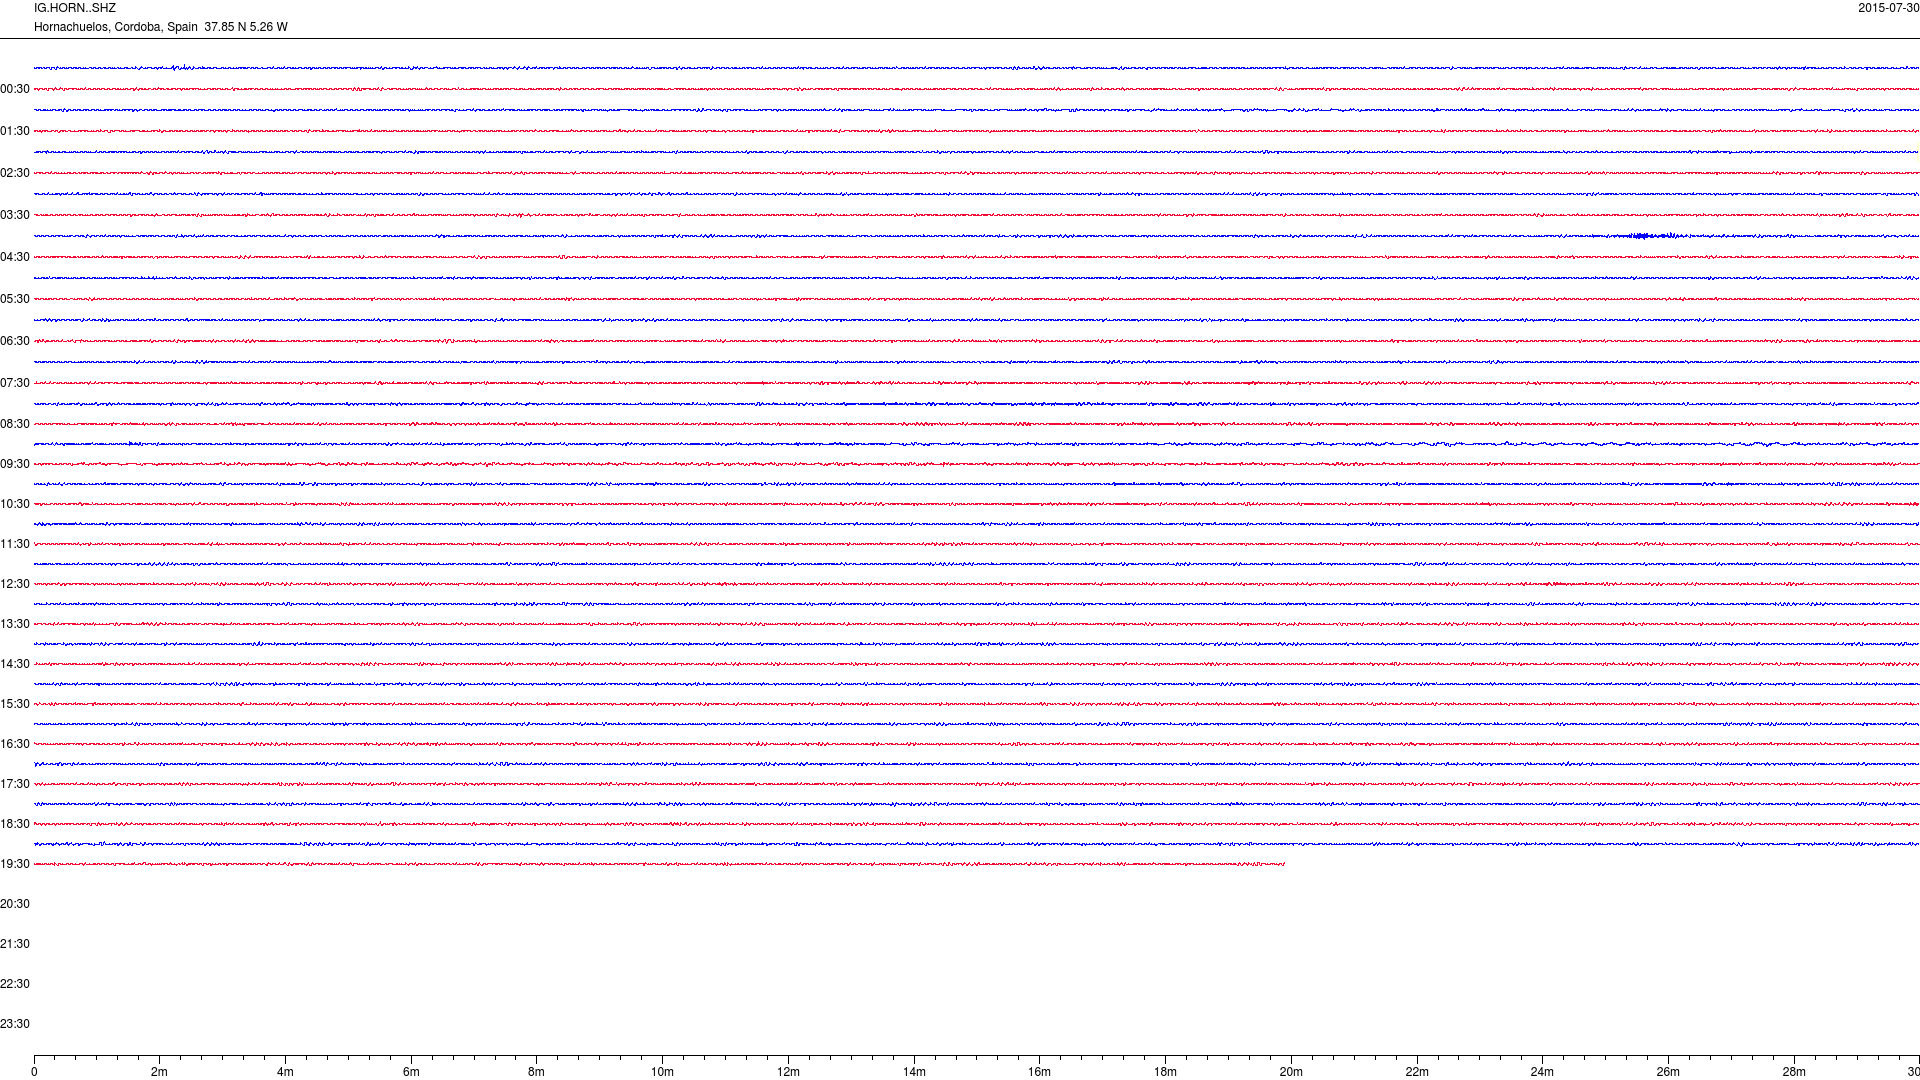Select the 05:30 time row label
The height and width of the screenshot is (1080, 1920).
15,299
